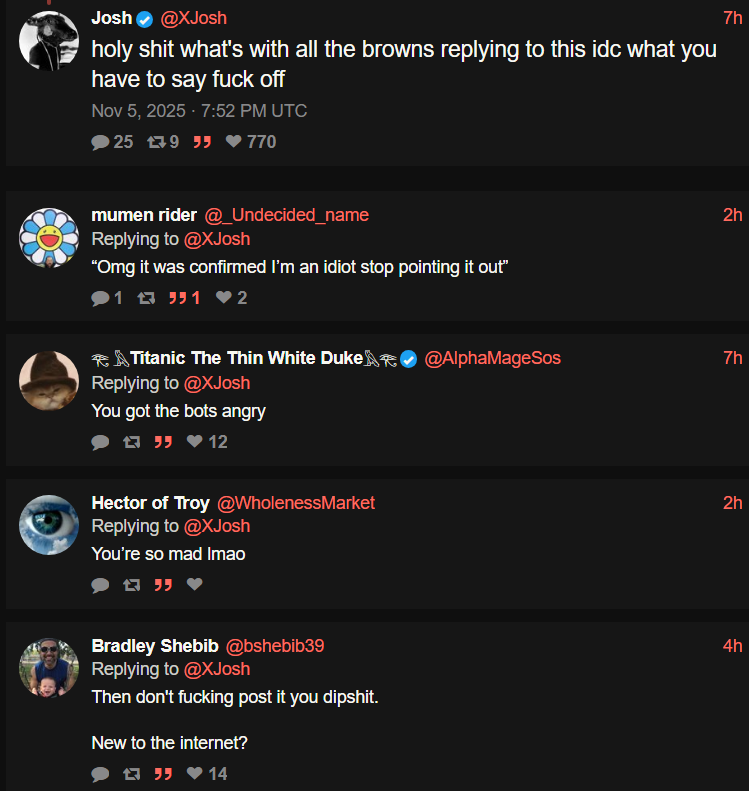Click the 4h timestamp on Bradley's reply
Viewport: 749px width, 791px height.
[732, 646]
